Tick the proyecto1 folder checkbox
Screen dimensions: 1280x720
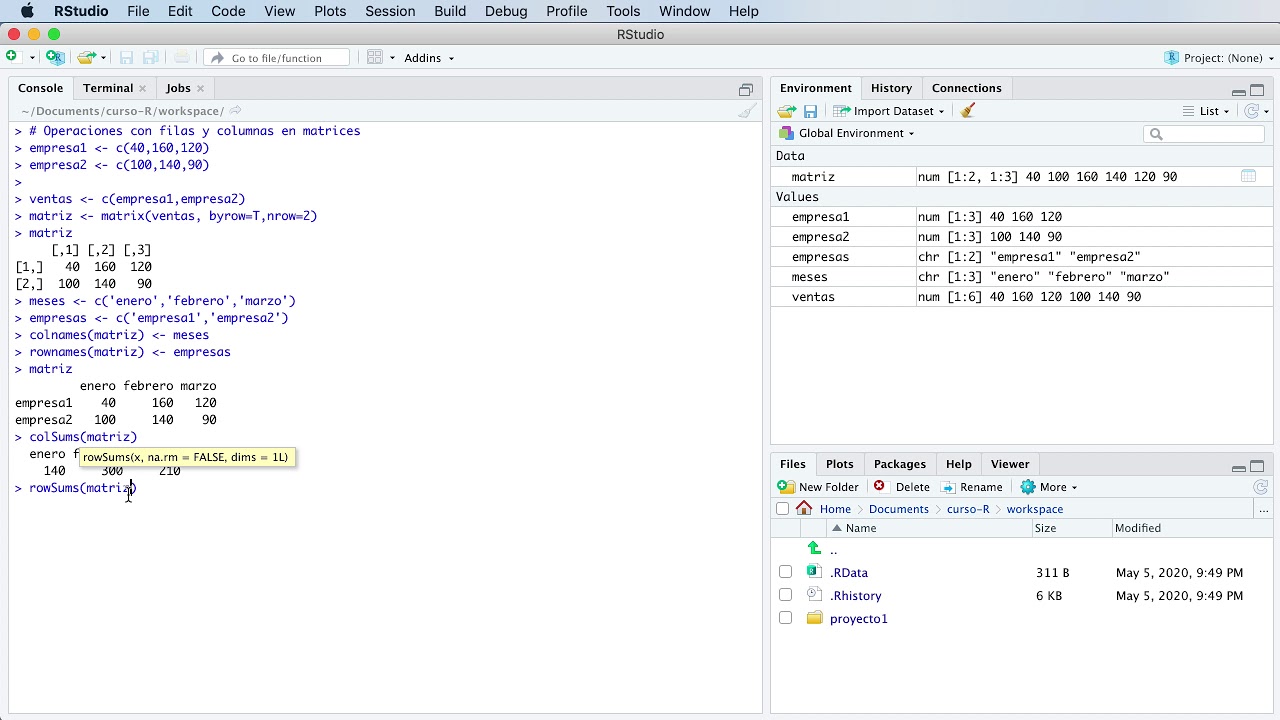point(785,618)
